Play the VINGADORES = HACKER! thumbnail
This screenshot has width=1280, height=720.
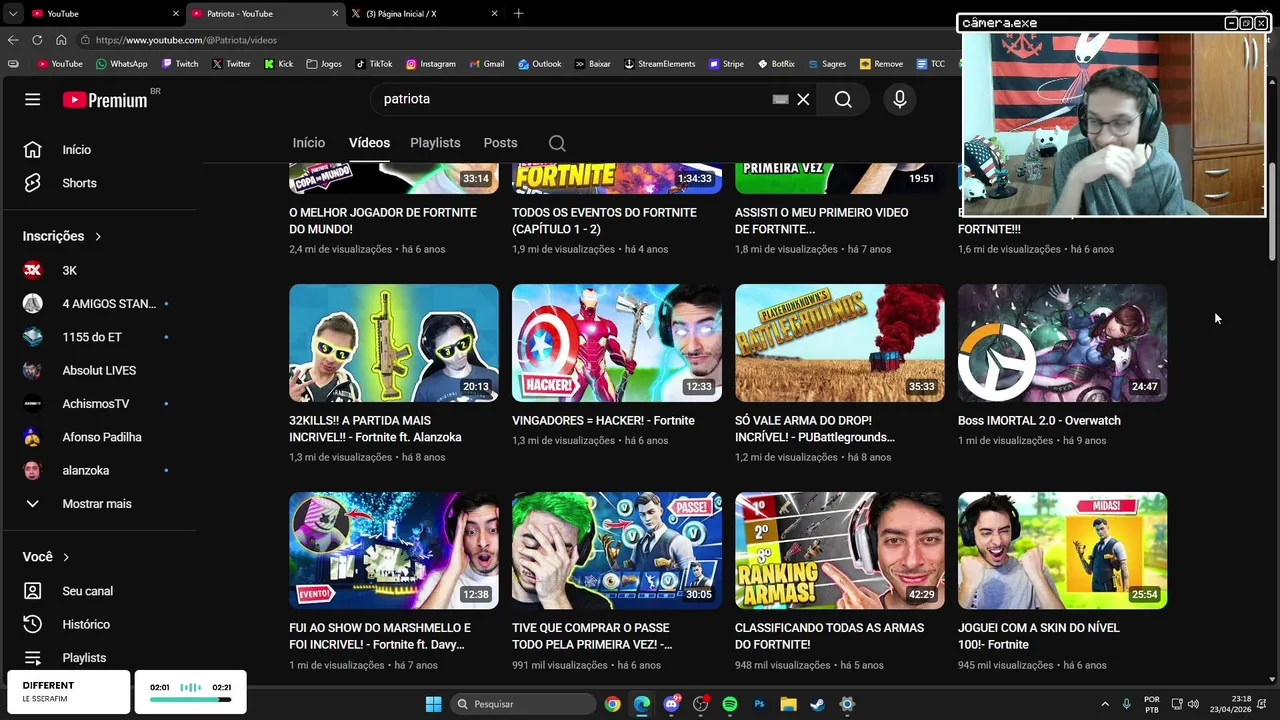pyautogui.click(x=617, y=343)
